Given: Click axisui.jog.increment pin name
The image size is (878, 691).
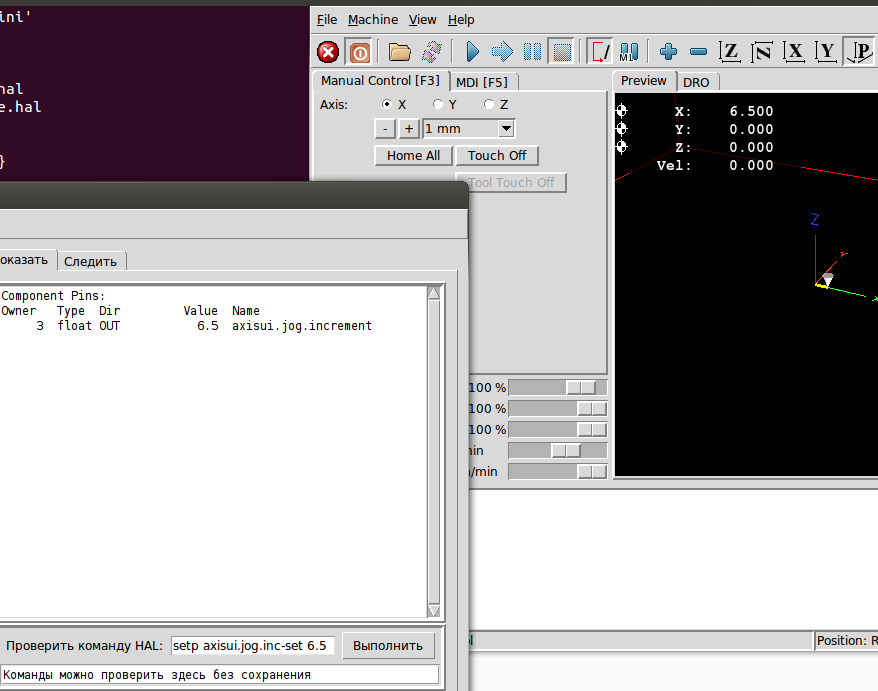Looking at the screenshot, I should coord(302,326).
